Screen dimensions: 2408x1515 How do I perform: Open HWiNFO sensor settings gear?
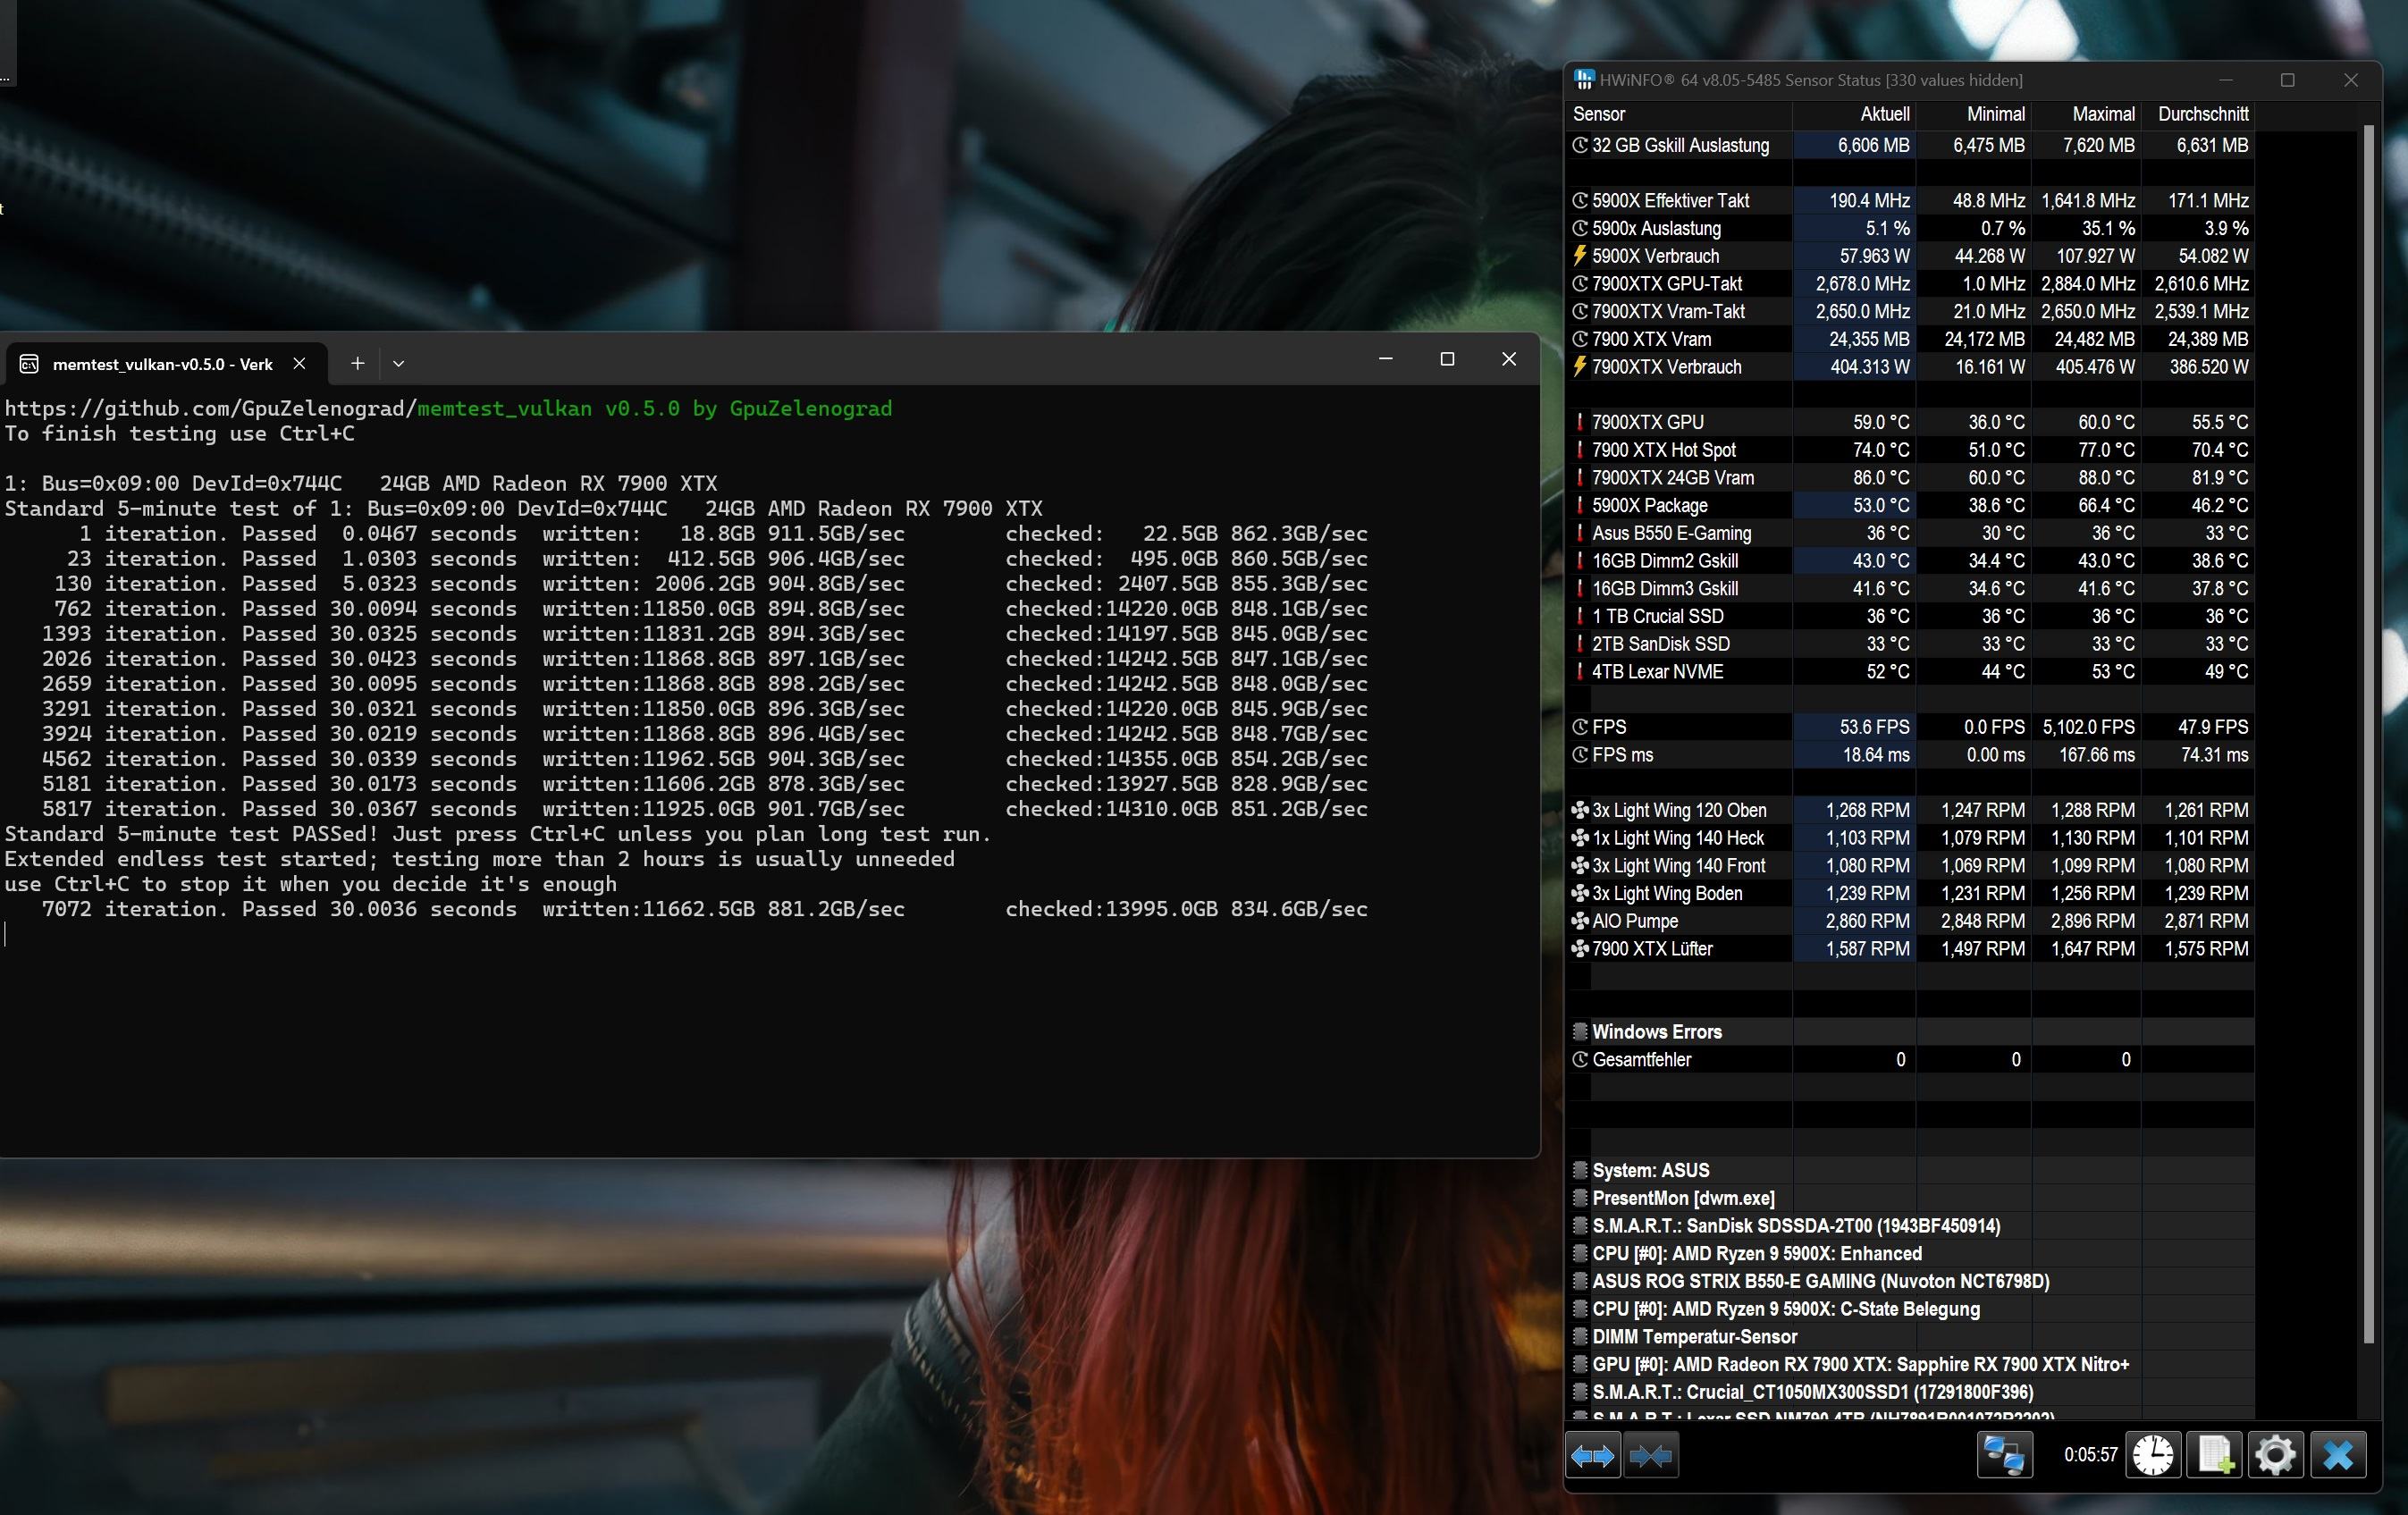(x=2275, y=1455)
